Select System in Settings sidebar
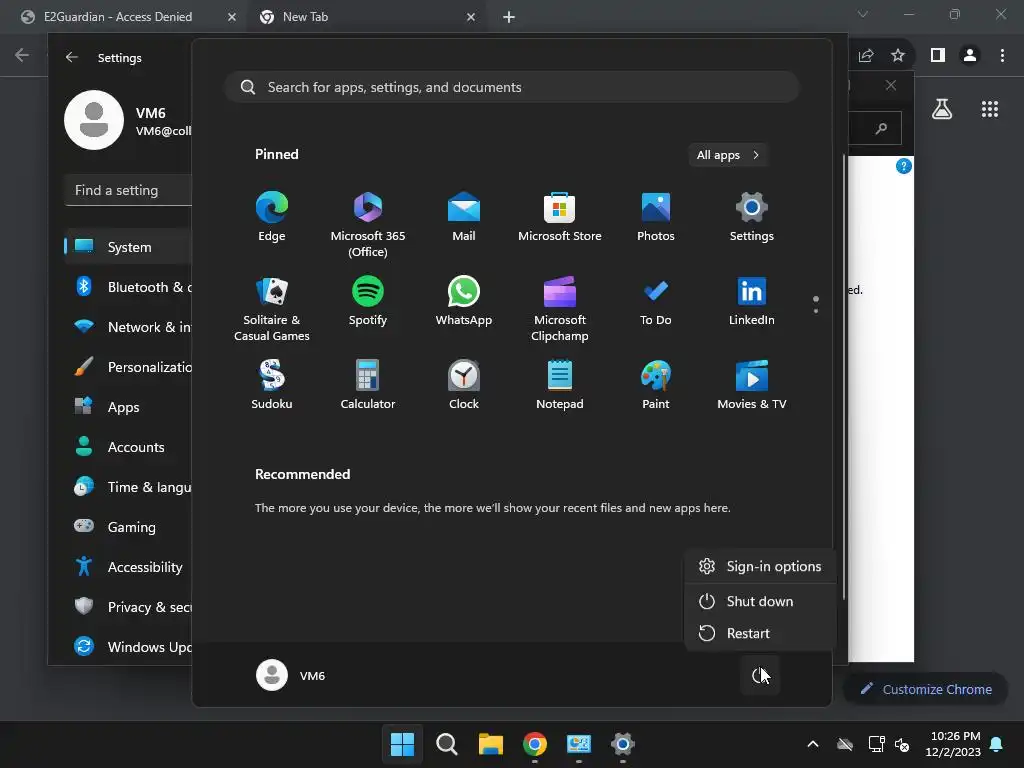Image resolution: width=1024 pixels, height=768 pixels. pyautogui.click(x=128, y=247)
